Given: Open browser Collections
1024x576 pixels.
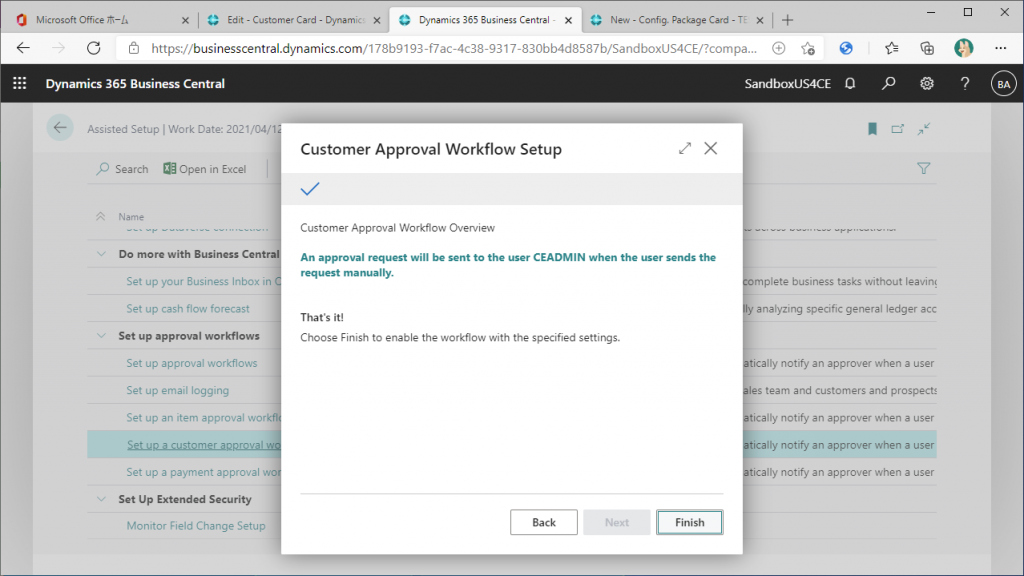Looking at the screenshot, I should (927, 48).
